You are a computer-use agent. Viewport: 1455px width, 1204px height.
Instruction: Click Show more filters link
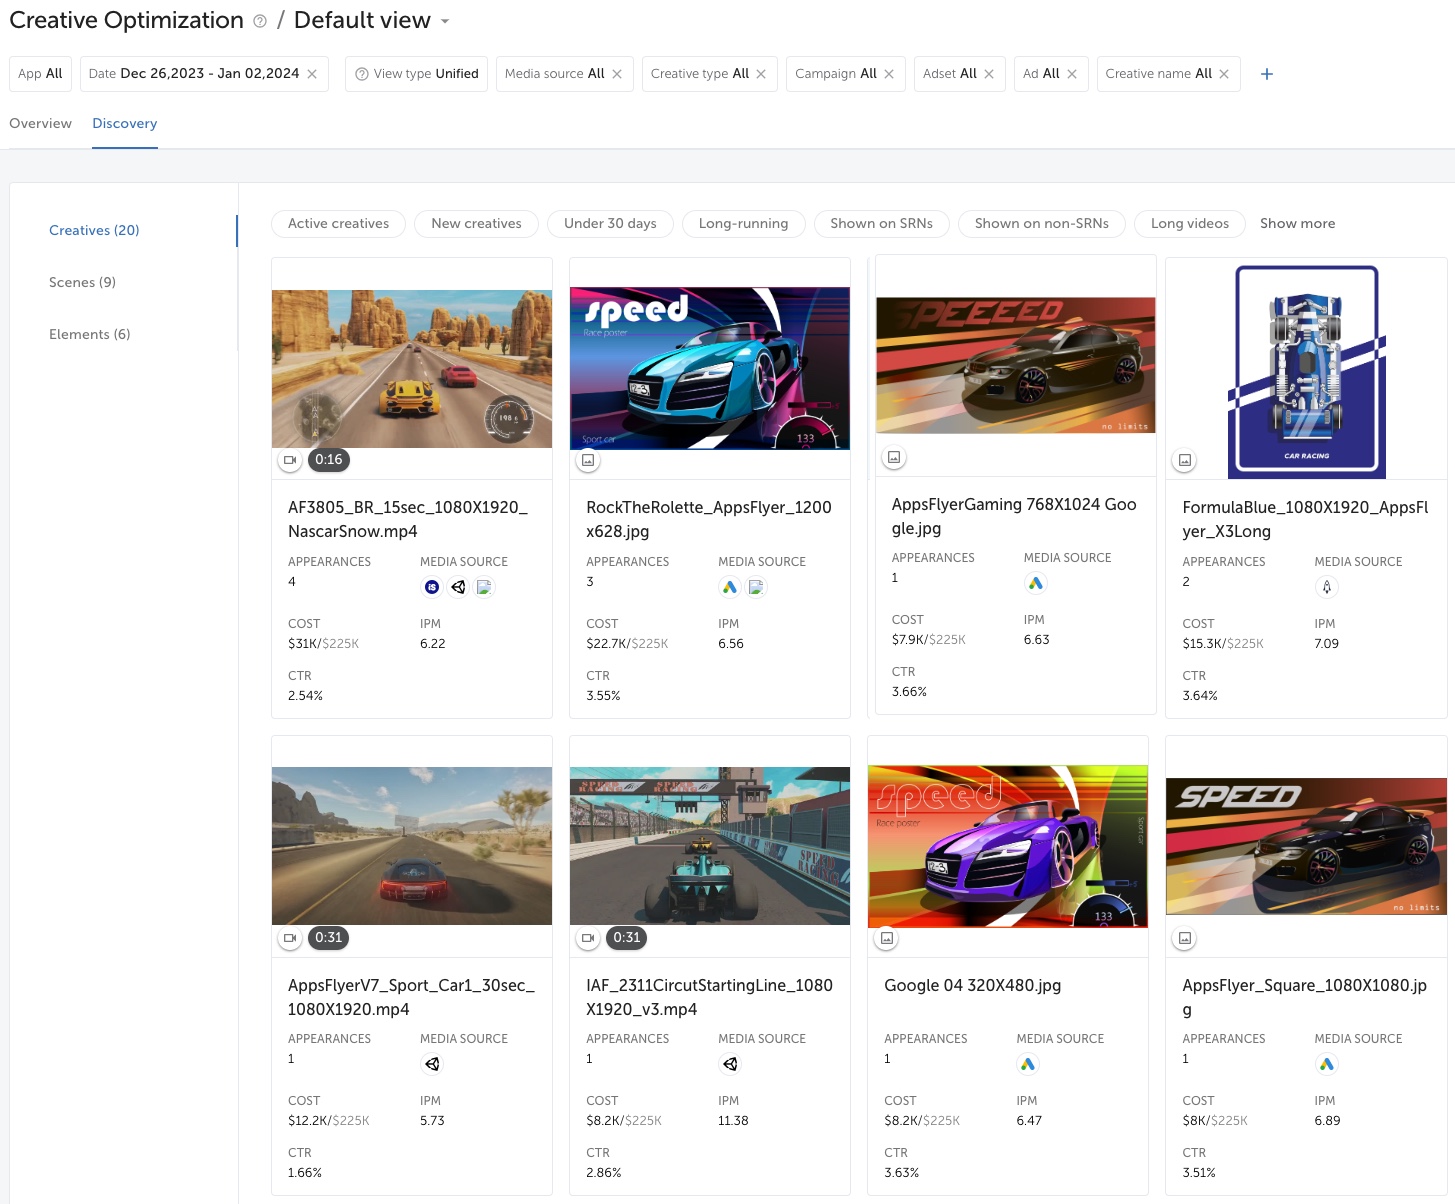[x=1297, y=224]
